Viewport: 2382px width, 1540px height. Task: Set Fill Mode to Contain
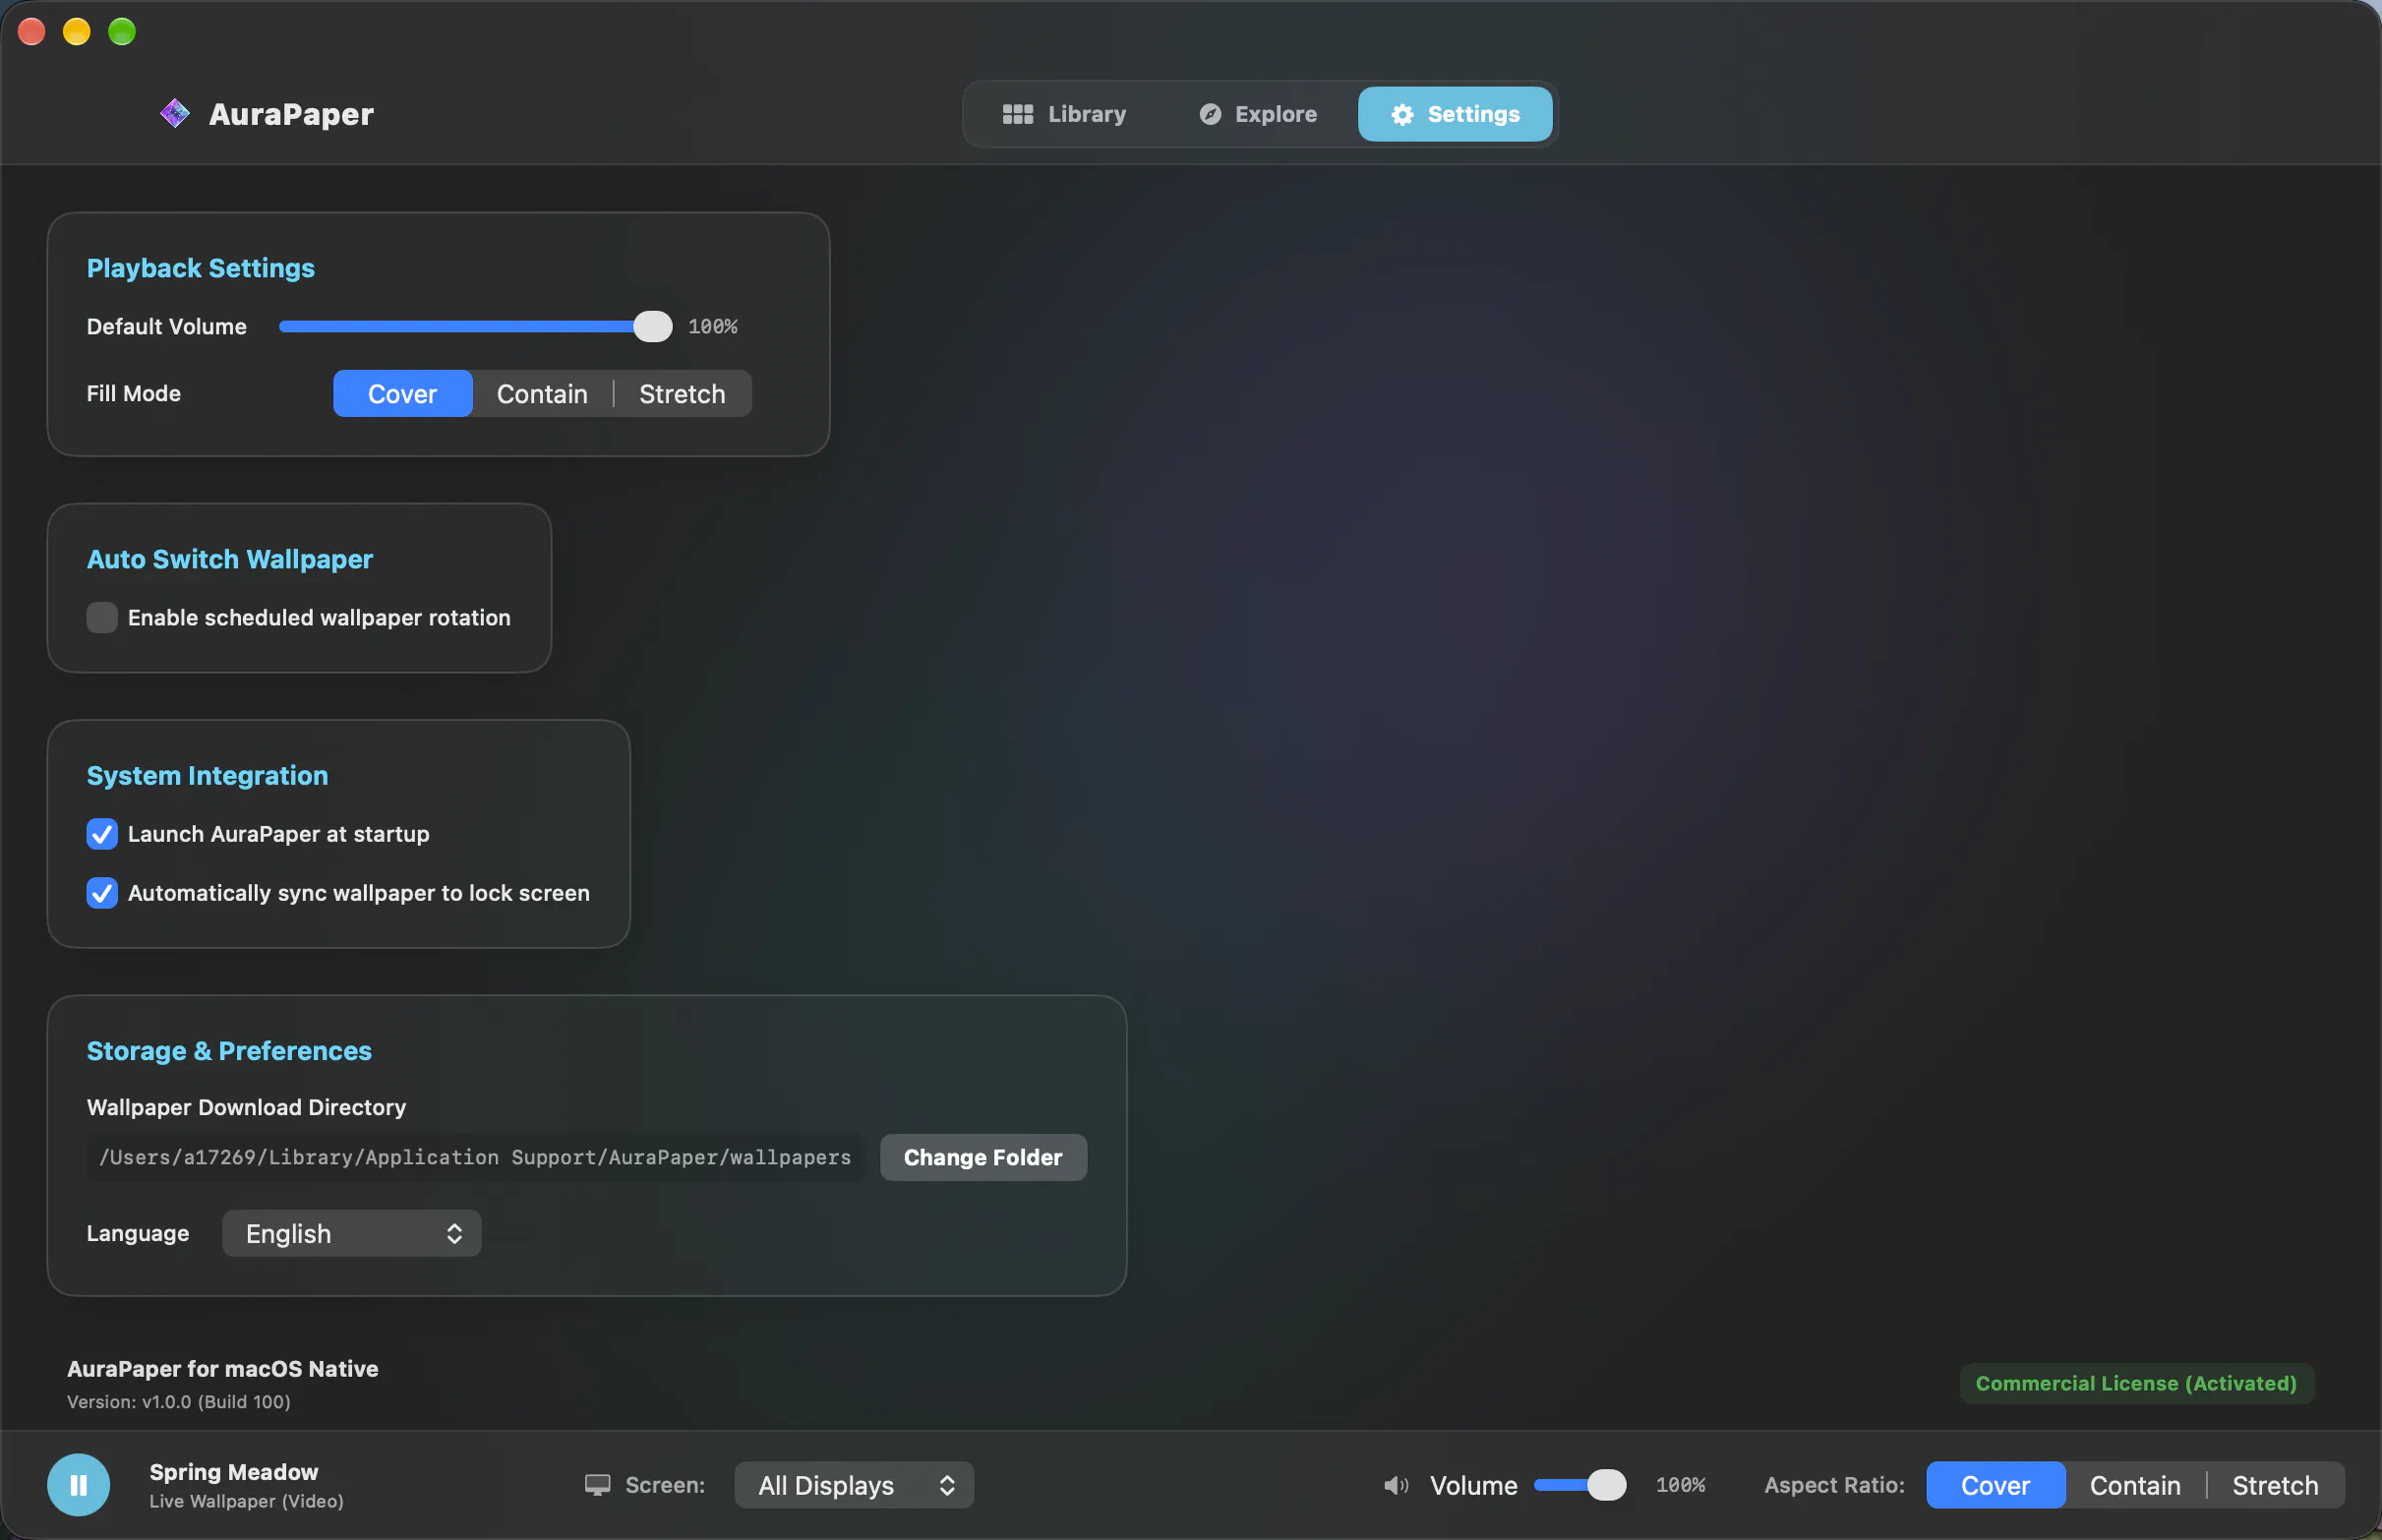coord(542,394)
